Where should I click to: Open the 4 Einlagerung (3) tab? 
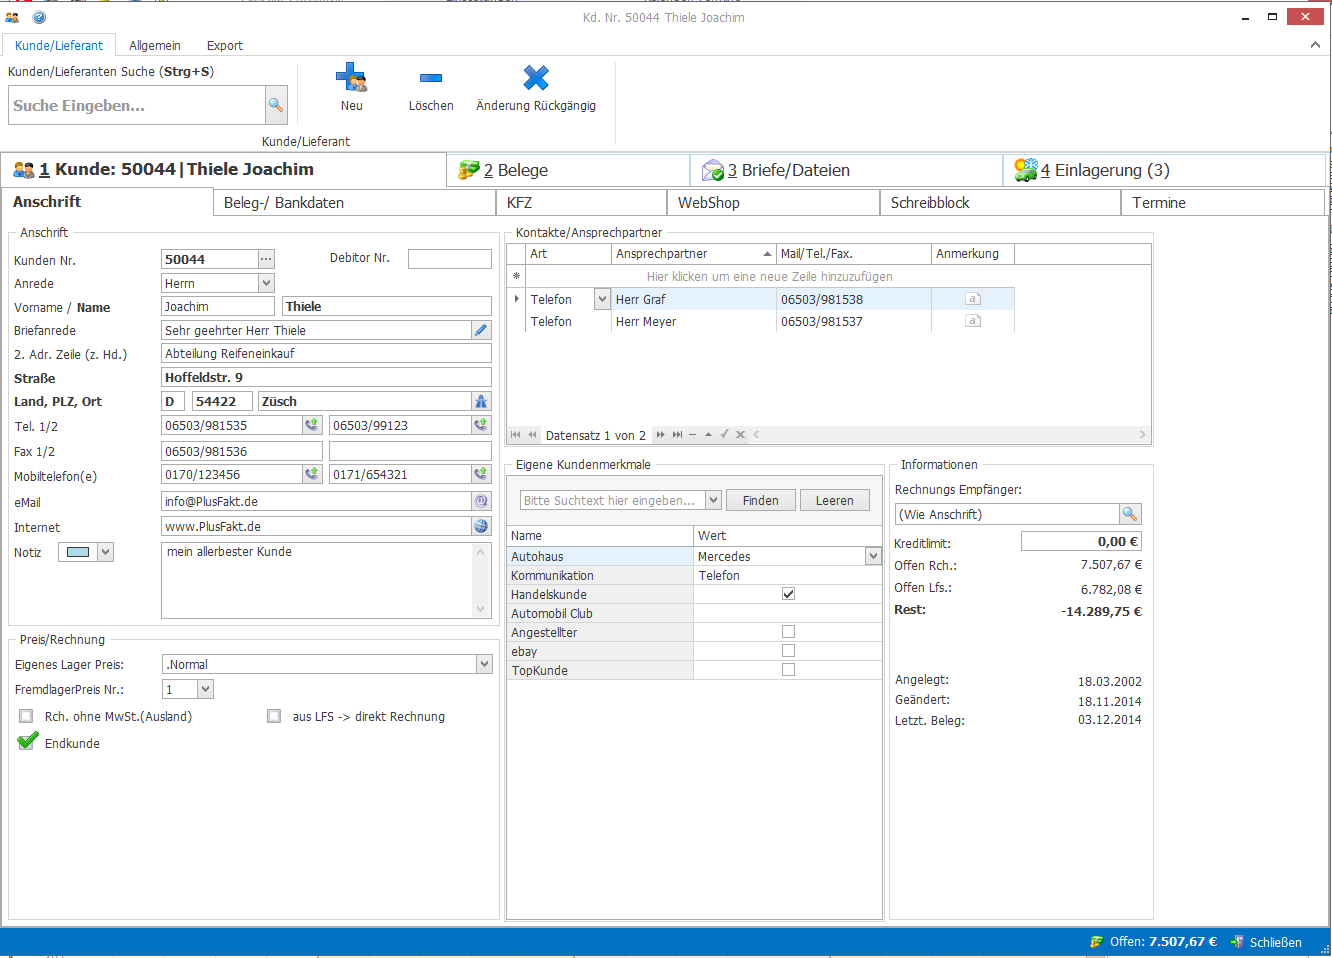click(1164, 170)
